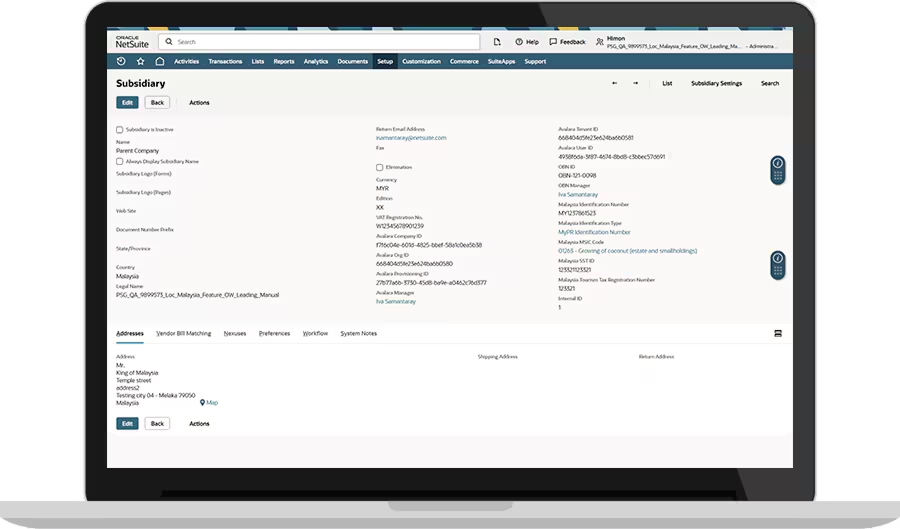
Task: Click into the global Search field
Action: pyautogui.click(x=319, y=42)
